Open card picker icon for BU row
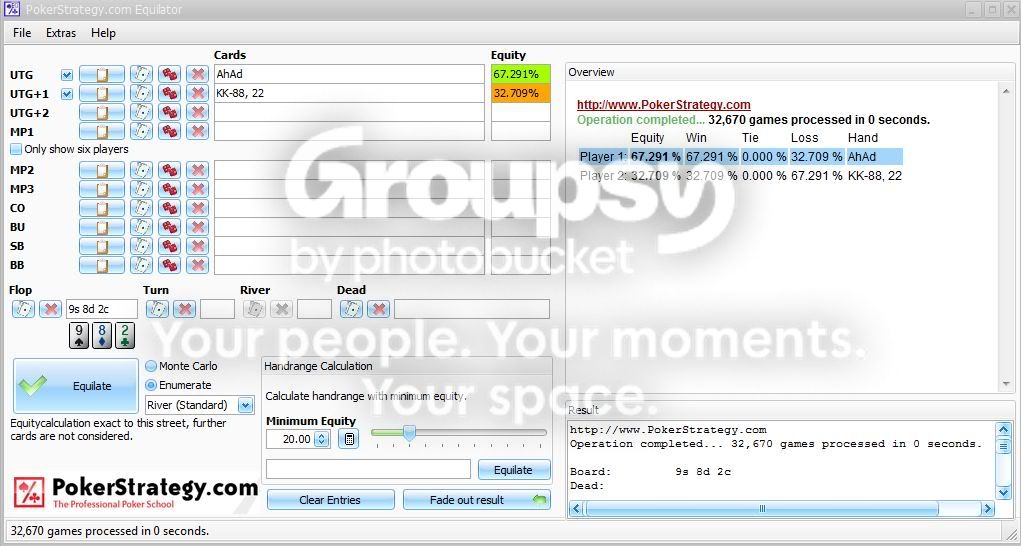Screen dimensions: 1021x546 [x=141, y=227]
